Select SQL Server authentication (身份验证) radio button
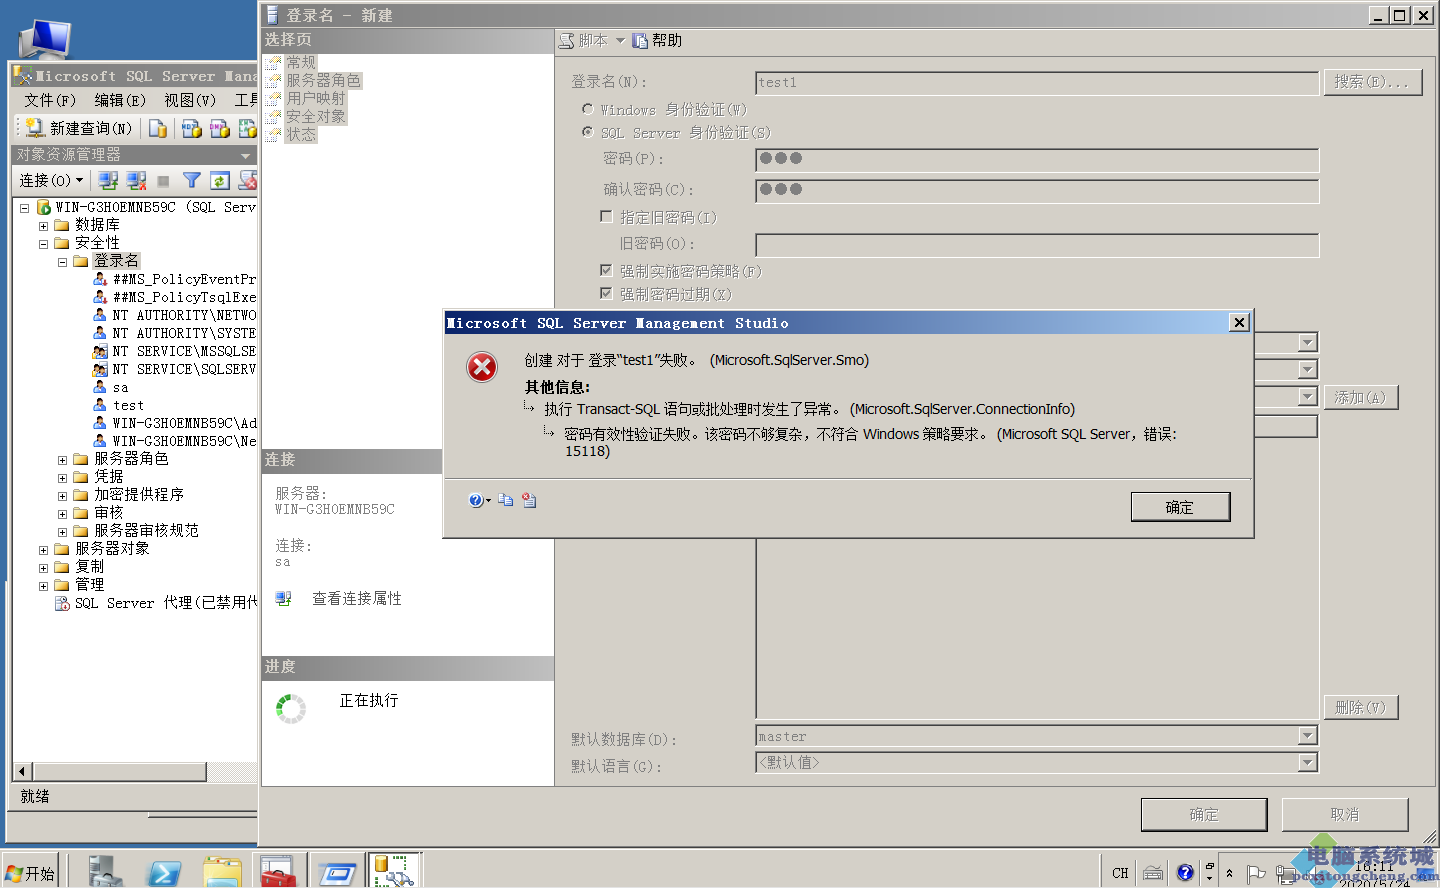This screenshot has height=888, width=1440. point(587,132)
